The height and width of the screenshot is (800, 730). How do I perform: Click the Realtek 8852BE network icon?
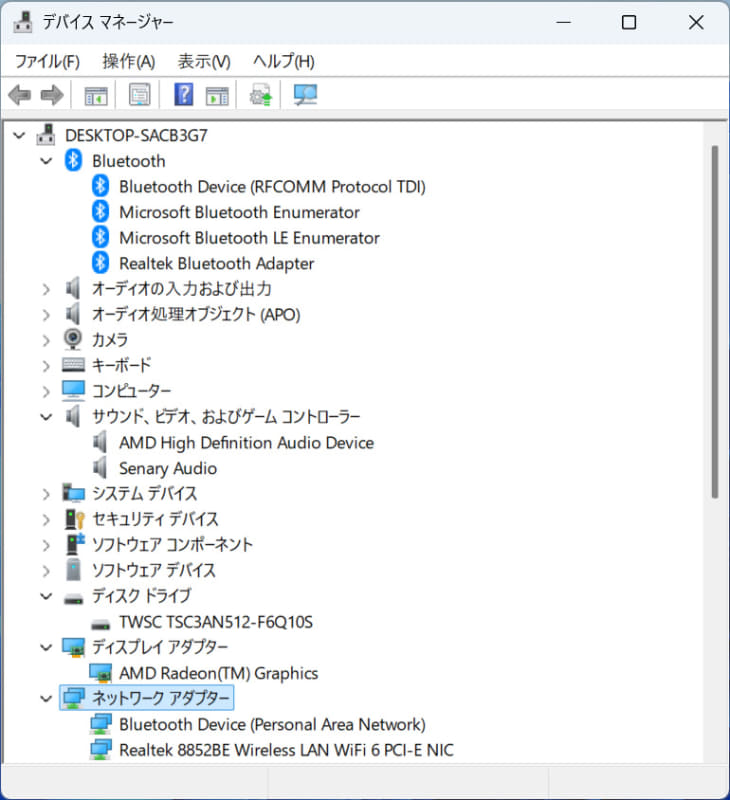100,750
